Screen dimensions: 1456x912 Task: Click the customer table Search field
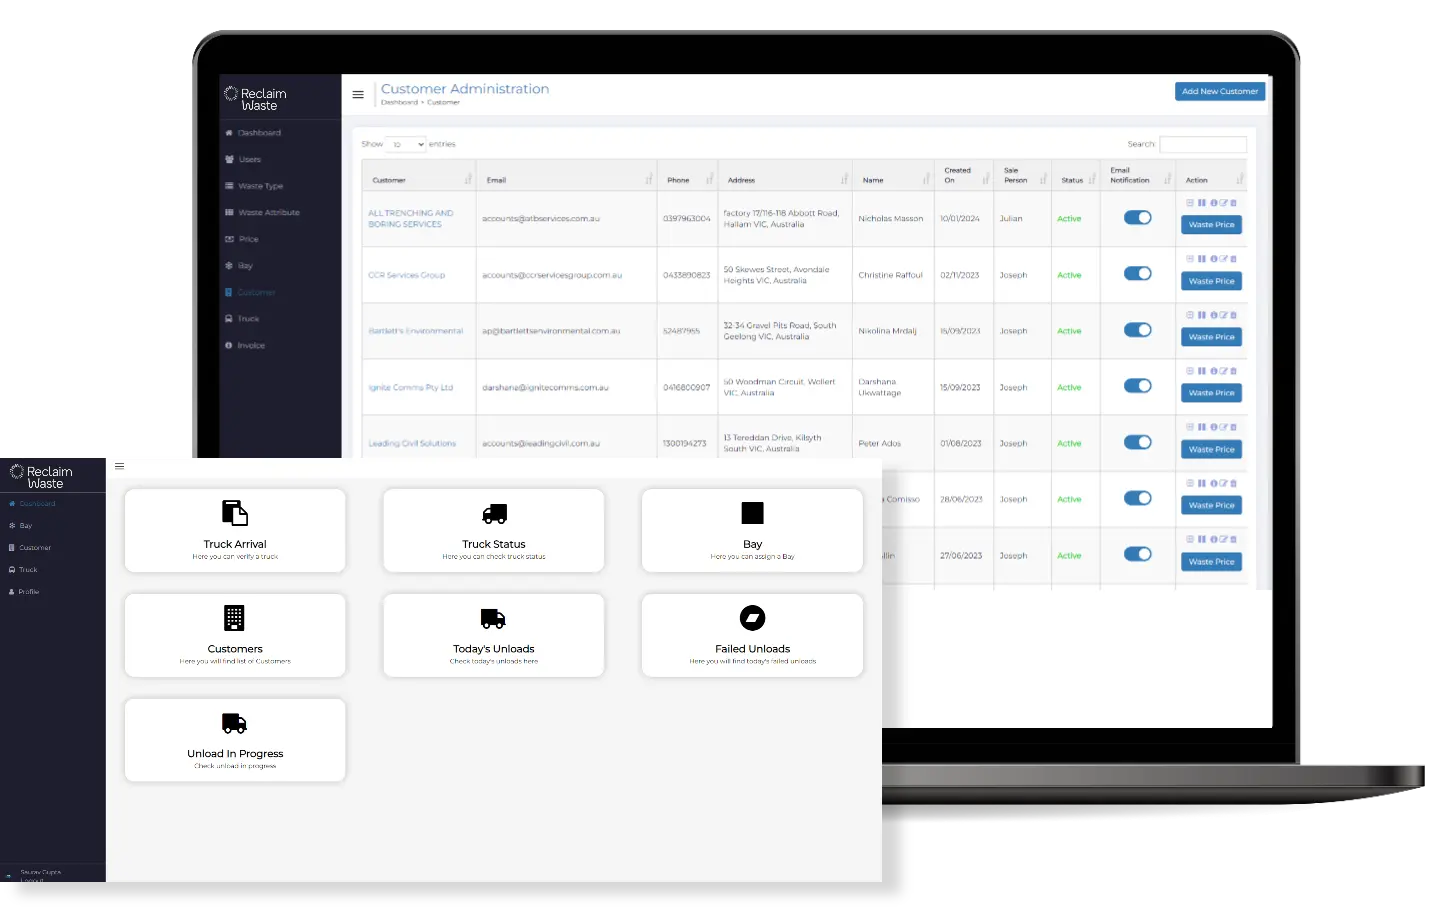(1203, 144)
